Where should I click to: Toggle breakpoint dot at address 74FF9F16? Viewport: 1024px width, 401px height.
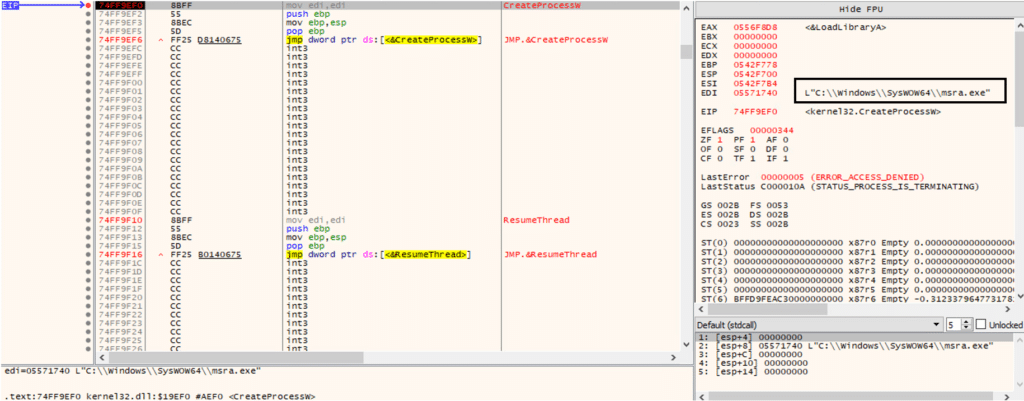click(x=88, y=254)
